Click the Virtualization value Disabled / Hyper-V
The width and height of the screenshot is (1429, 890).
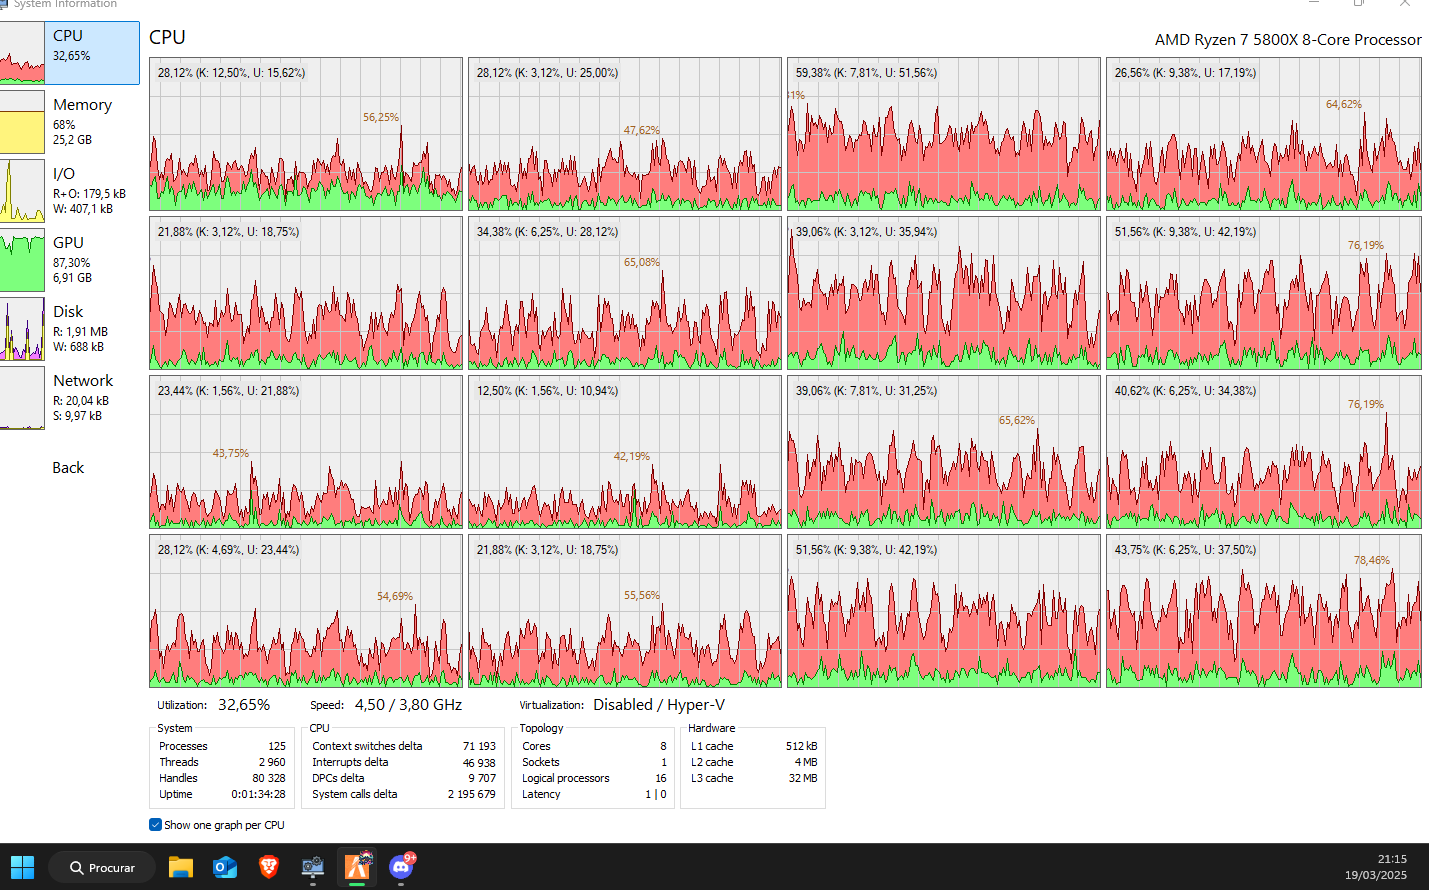coord(659,705)
